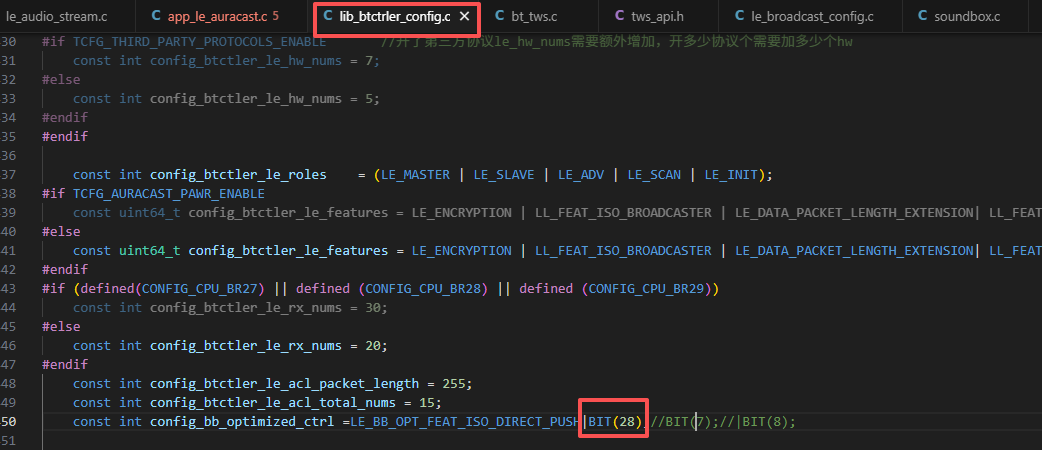Click TCFG_THIRD_PARTY_PROTOCOLS_ENABLE on line 30

click(x=199, y=42)
